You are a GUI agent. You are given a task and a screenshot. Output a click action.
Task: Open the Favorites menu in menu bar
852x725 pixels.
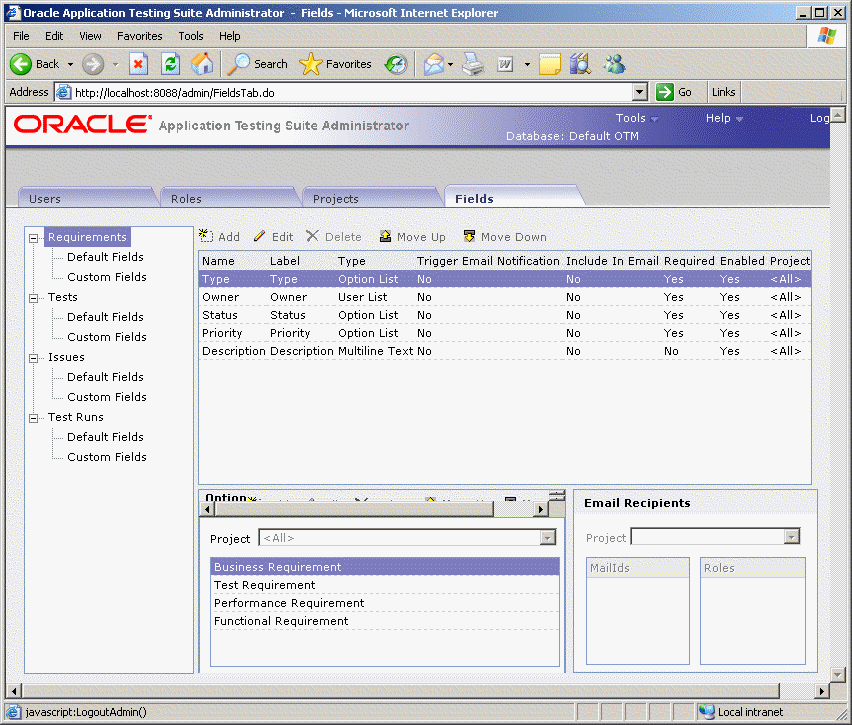click(x=139, y=36)
